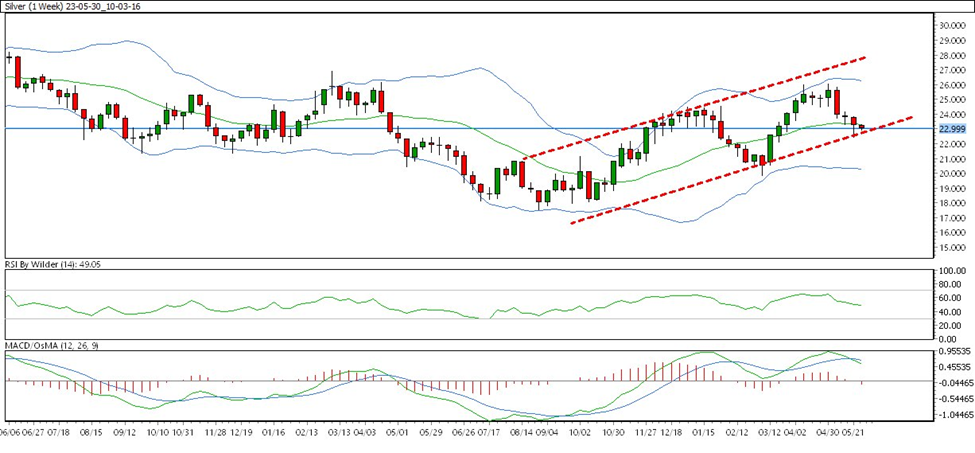Click the 01/16 date label

(x=273, y=431)
